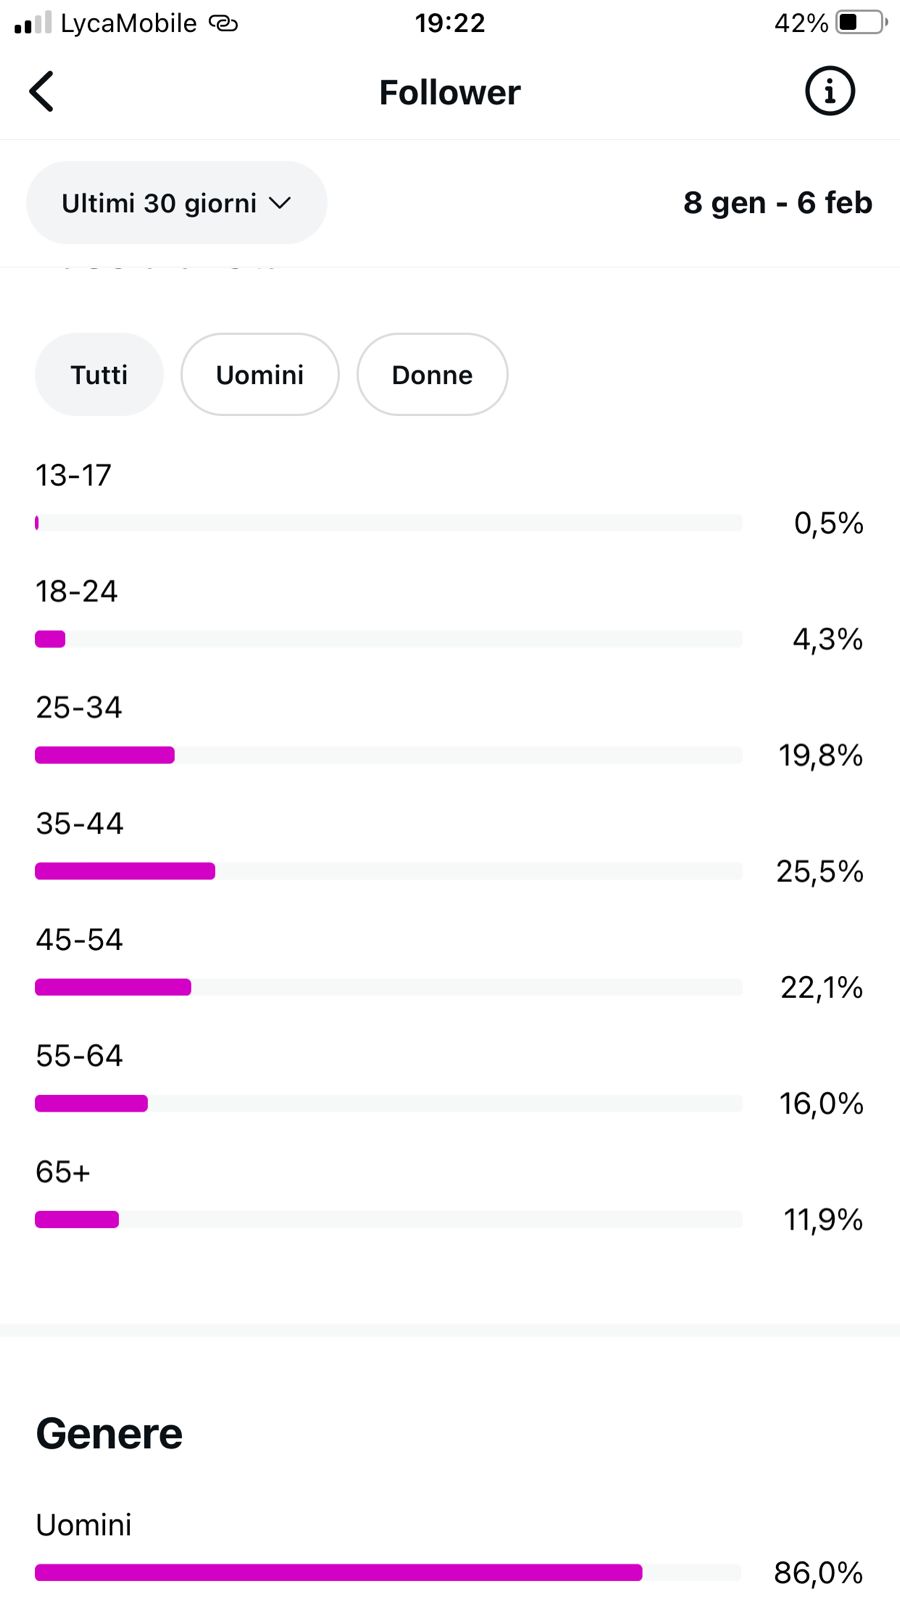Tap the 13-17 age range label
The height and width of the screenshot is (1600, 900).
[x=73, y=475]
